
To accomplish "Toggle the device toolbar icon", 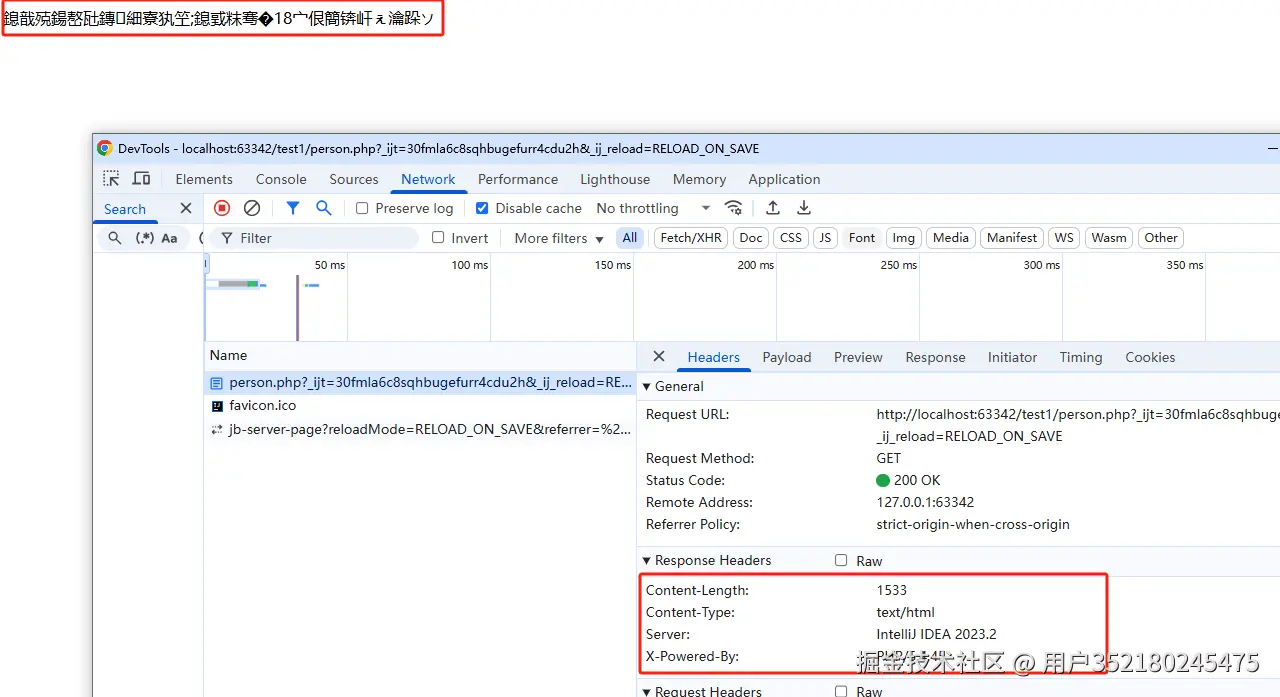I will click(142, 179).
